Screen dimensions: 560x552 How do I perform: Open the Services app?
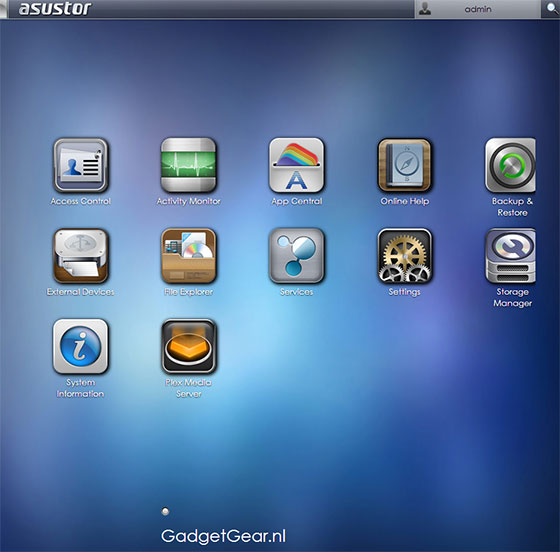pos(296,256)
